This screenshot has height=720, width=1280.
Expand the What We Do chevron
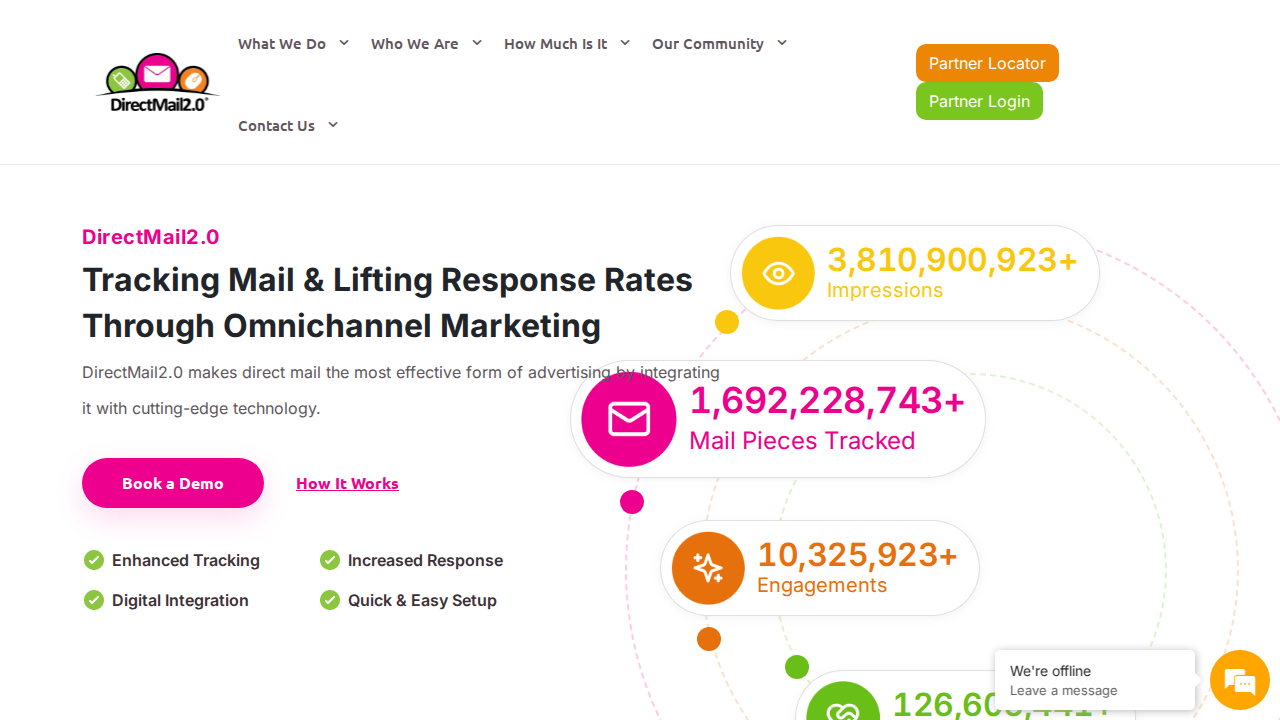coord(344,43)
